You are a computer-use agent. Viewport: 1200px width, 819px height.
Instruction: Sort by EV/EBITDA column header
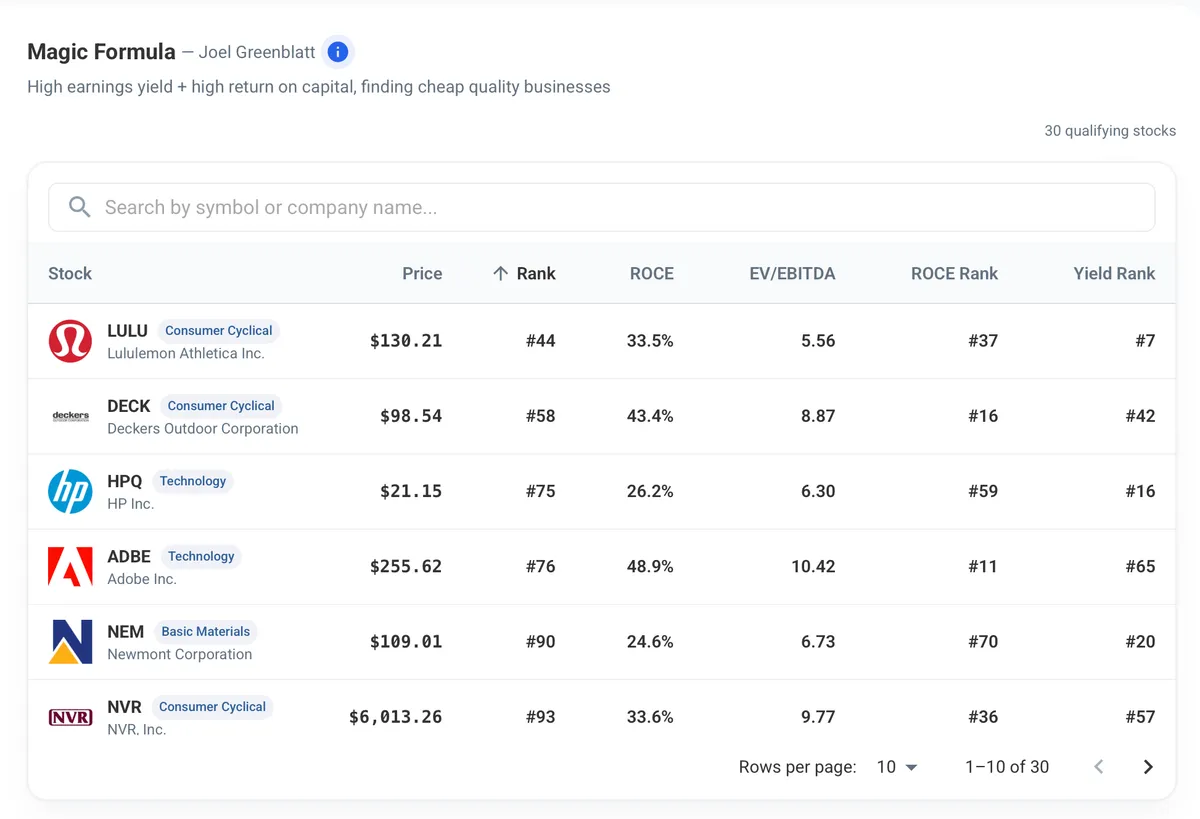[x=792, y=273]
